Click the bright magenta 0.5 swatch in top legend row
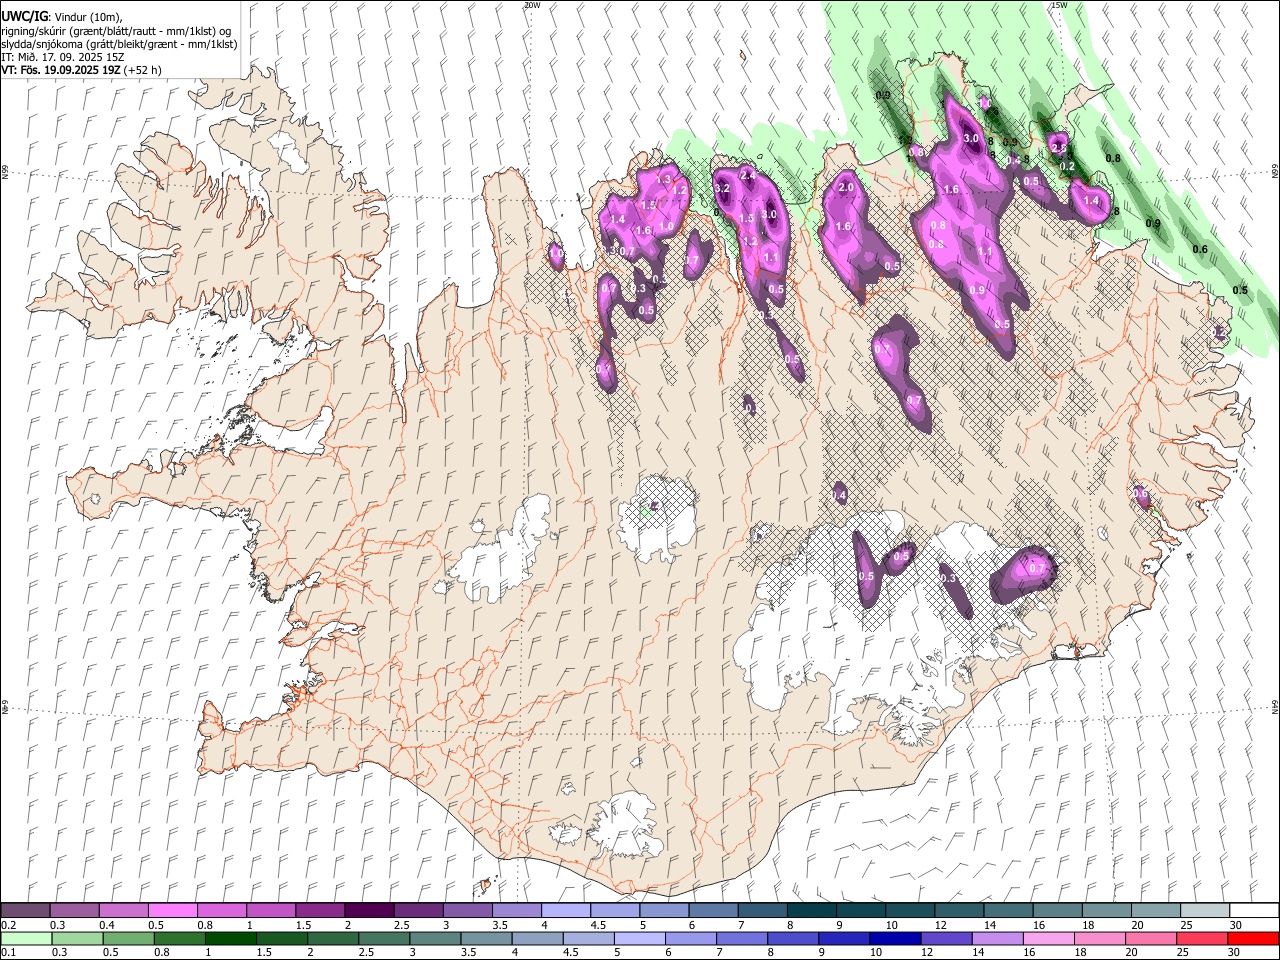Screen dimensions: 1280x960 [x=172, y=911]
